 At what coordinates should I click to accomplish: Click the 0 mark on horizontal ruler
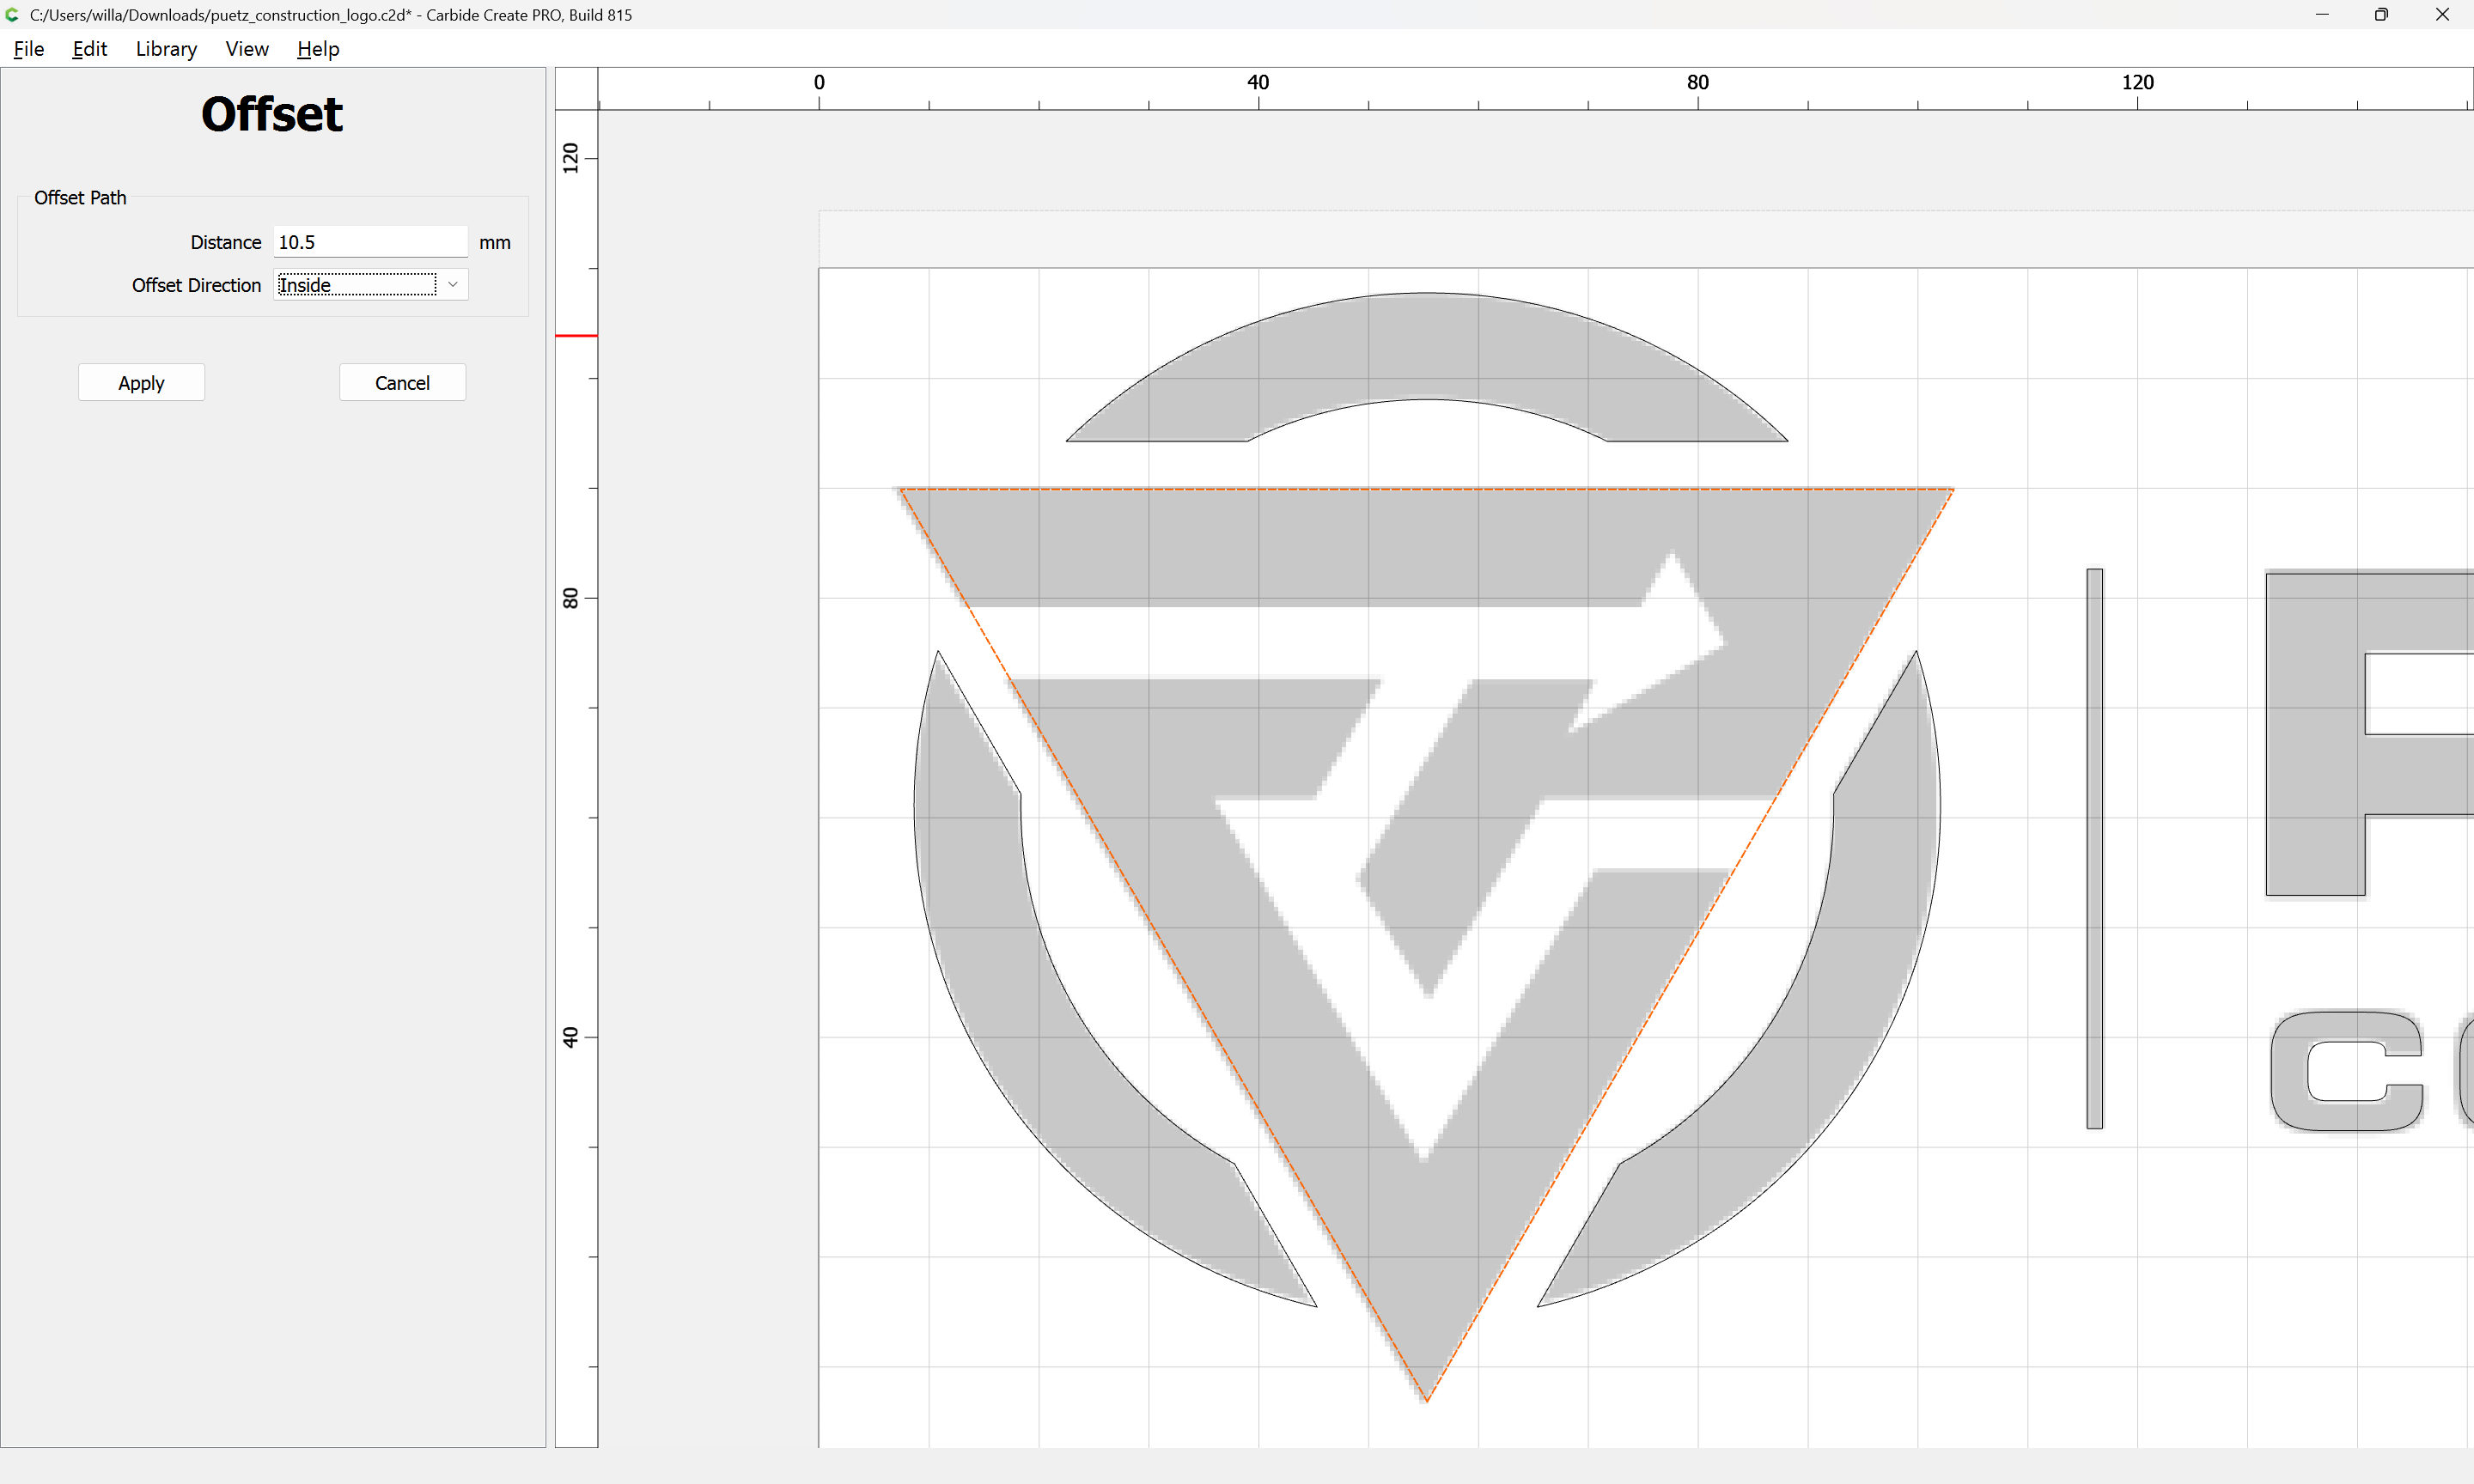819,82
